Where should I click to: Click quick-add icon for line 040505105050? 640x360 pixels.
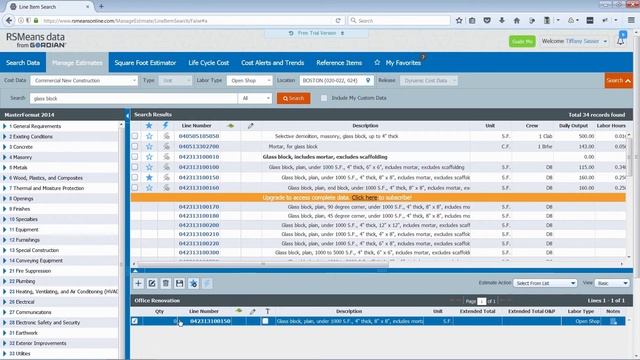click(x=167, y=136)
